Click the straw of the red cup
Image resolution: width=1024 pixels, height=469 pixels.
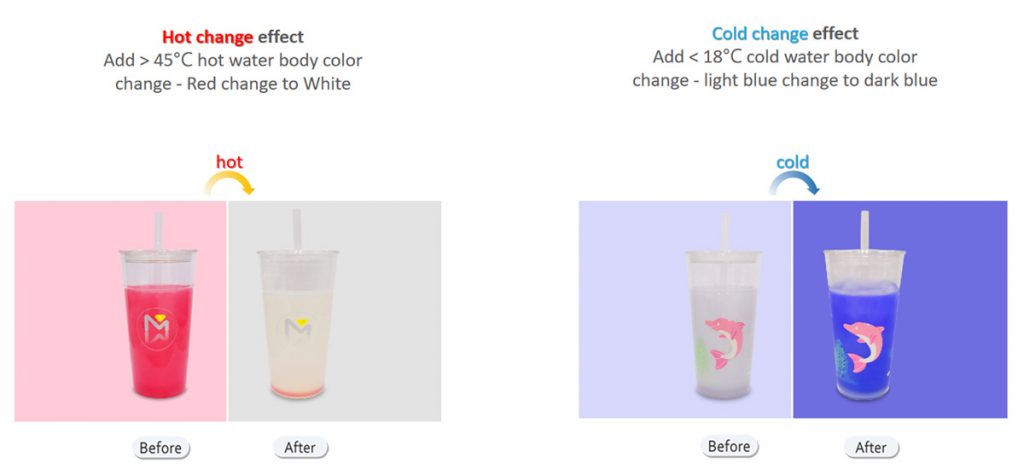coord(158,232)
